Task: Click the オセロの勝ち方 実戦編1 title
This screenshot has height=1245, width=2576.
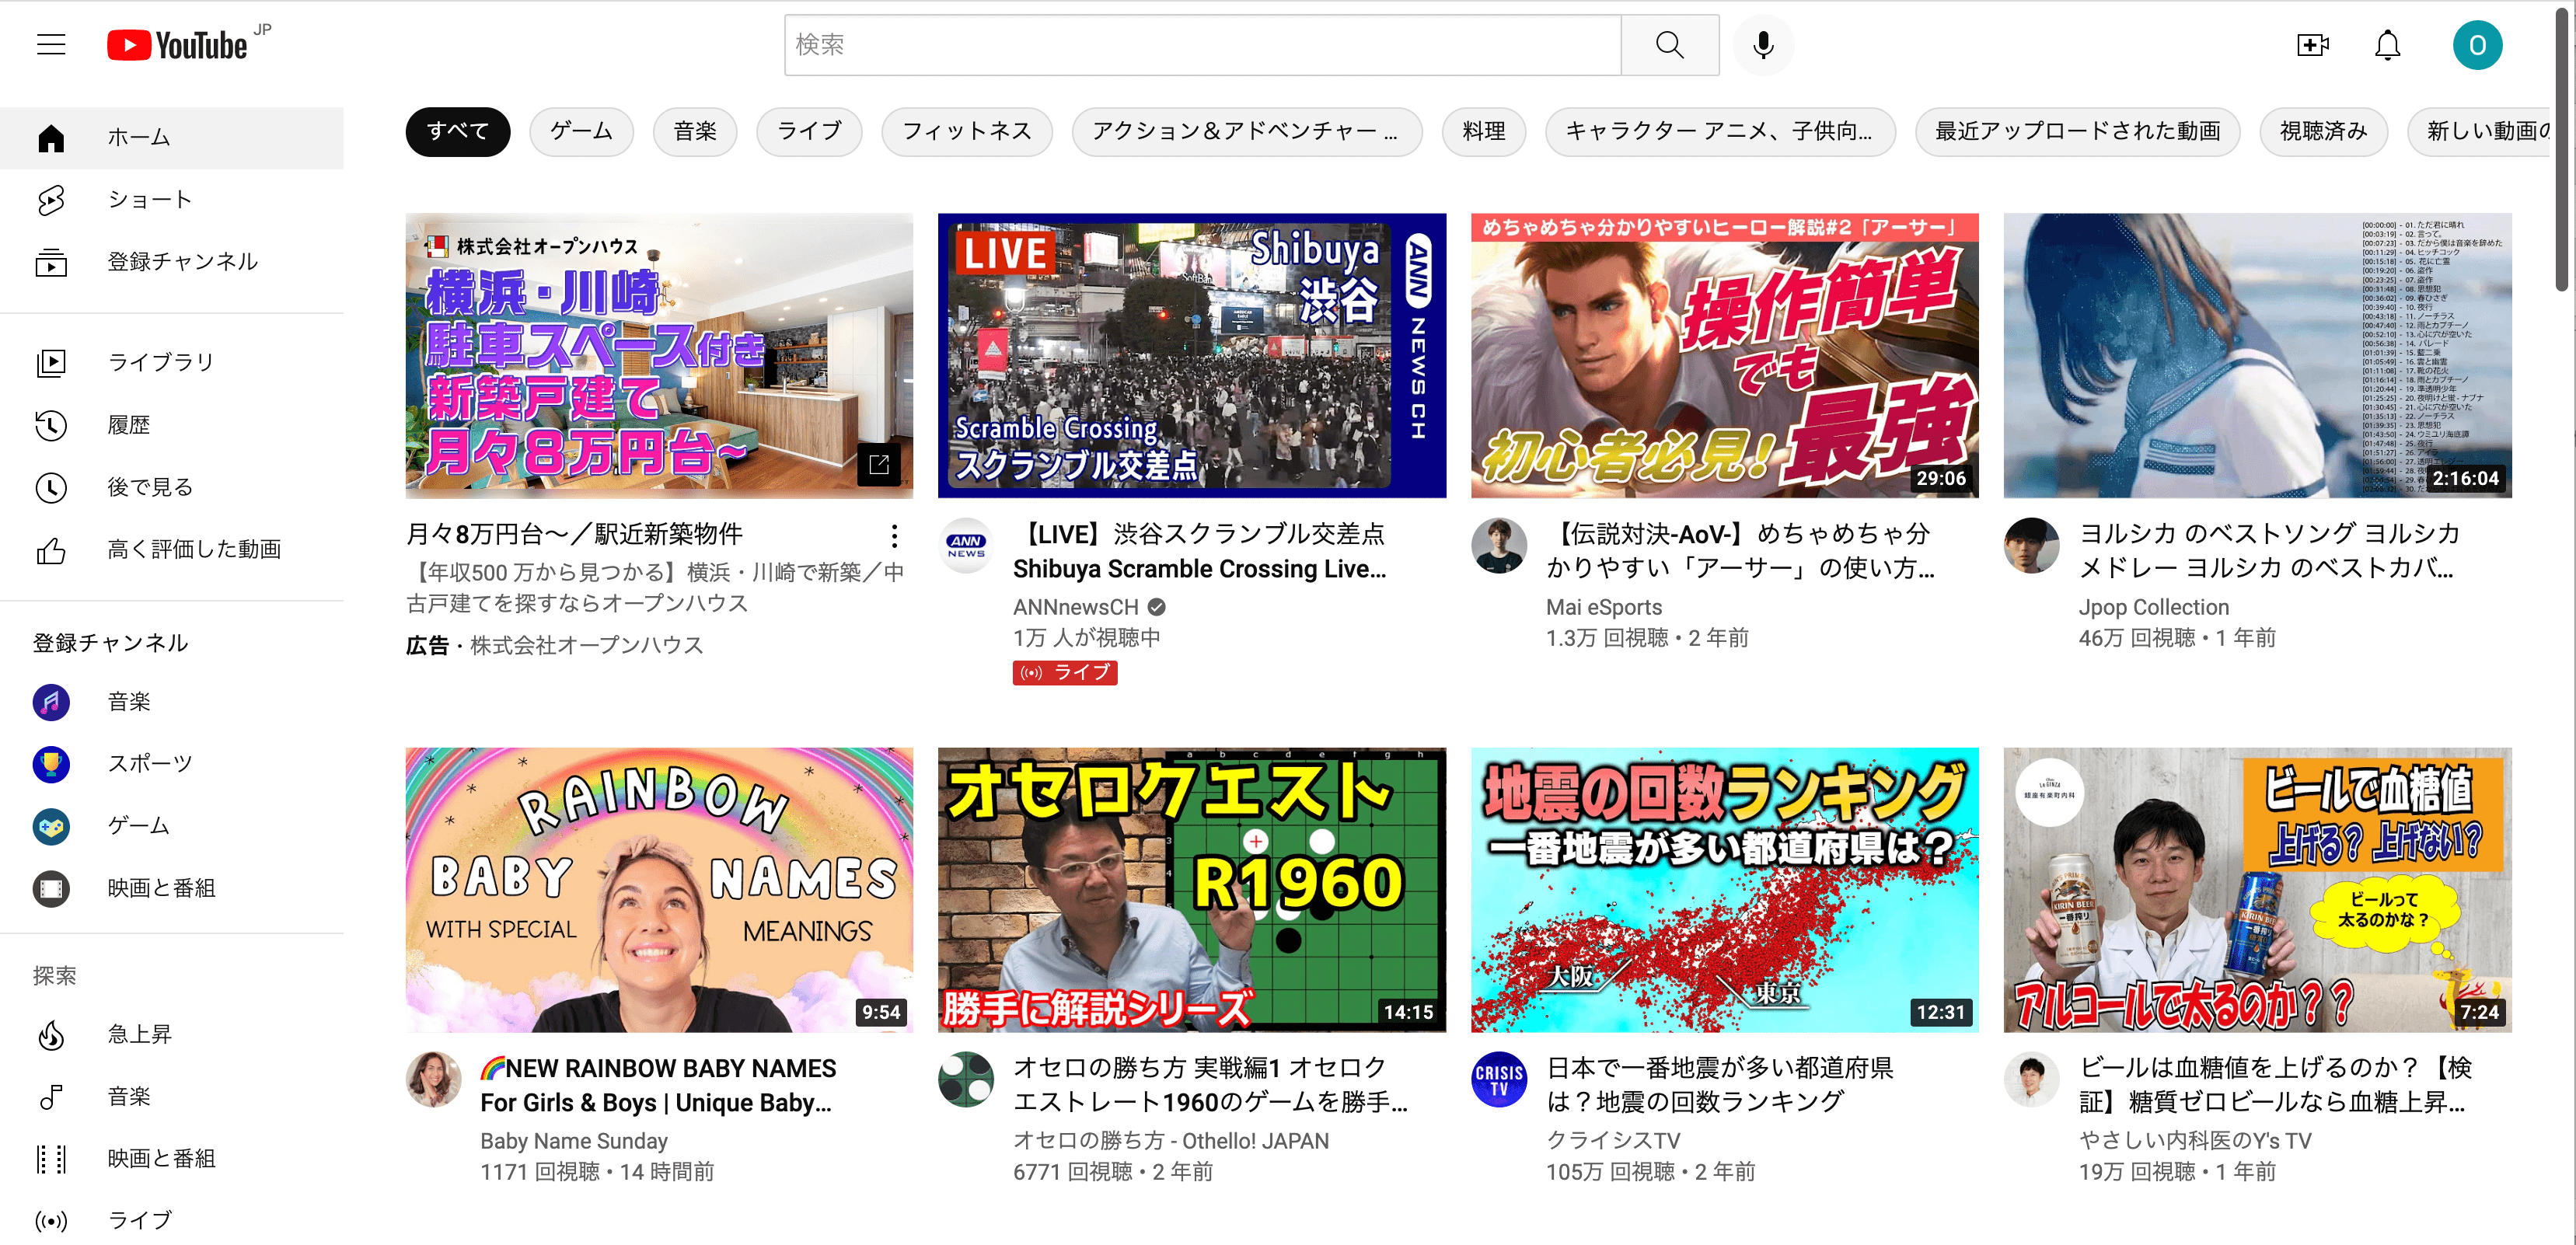Action: [x=1210, y=1085]
